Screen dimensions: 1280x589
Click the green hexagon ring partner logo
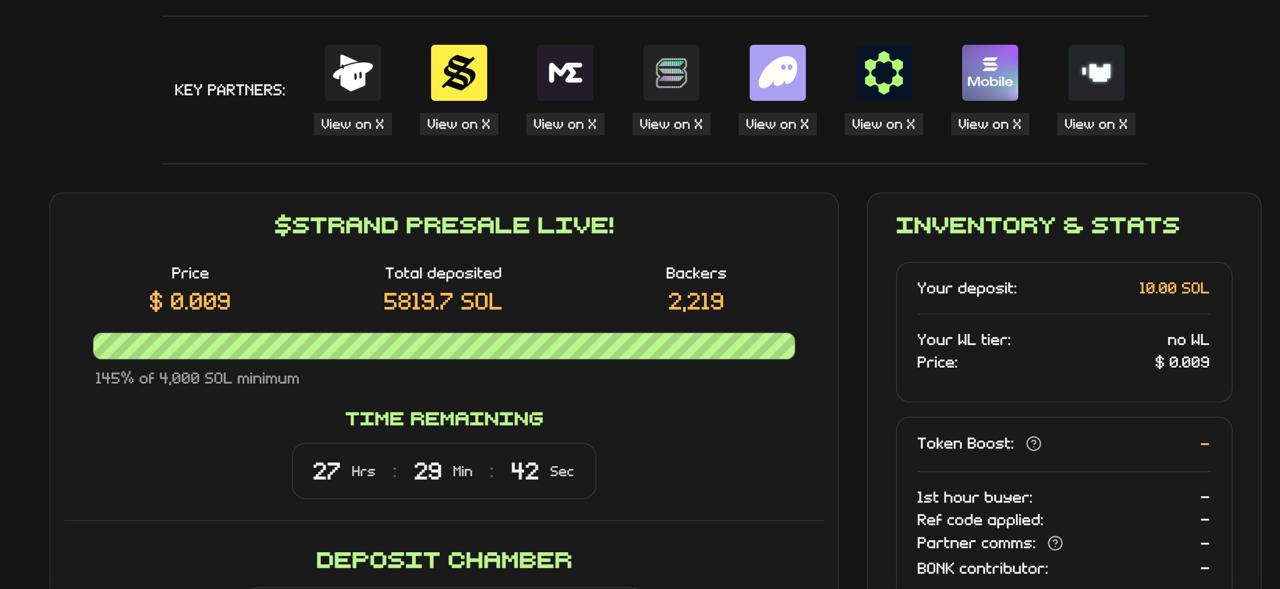point(884,73)
